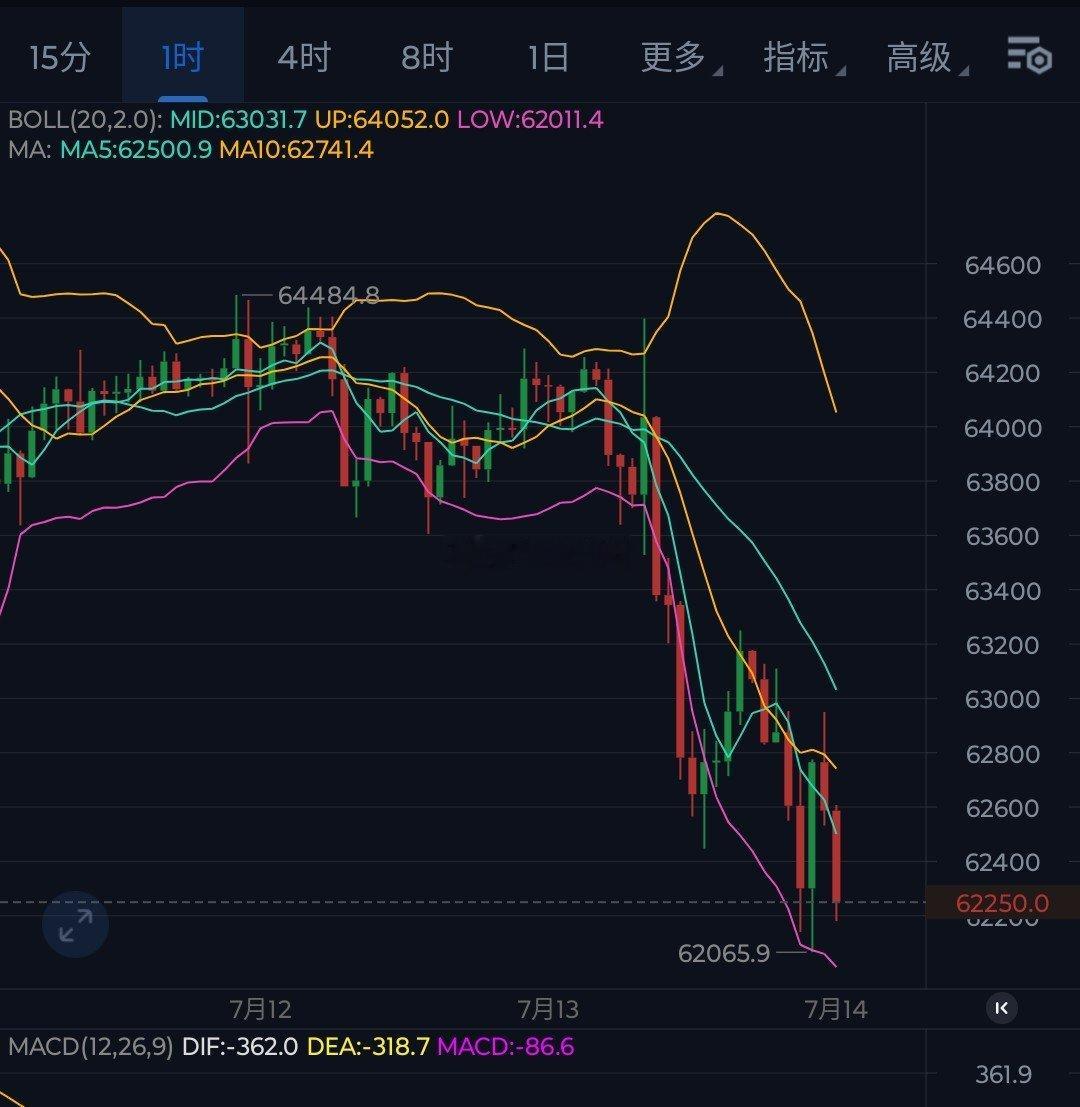1080x1107 pixels.
Task: Click the 7月13 date axis label
Action: pos(548,1010)
